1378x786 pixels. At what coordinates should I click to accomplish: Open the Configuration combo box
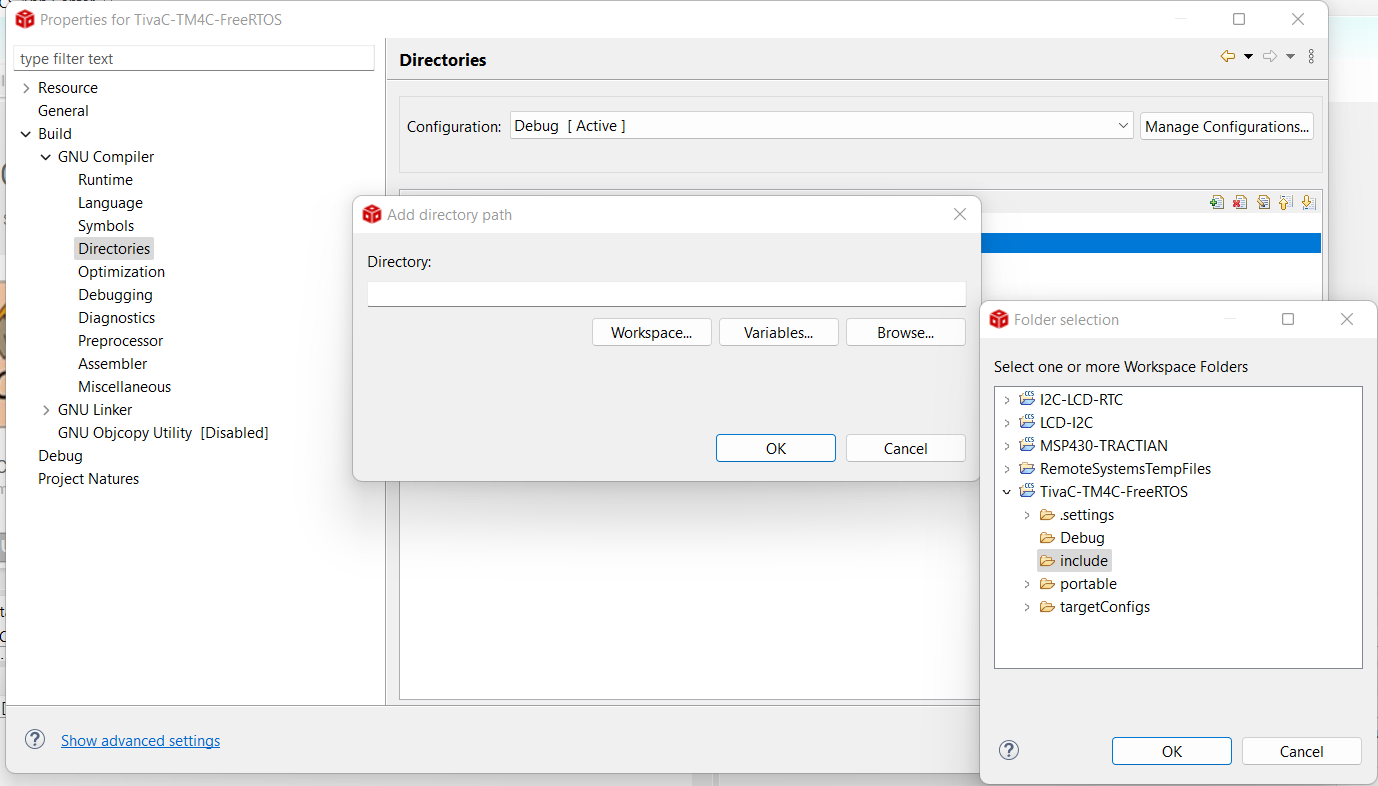821,126
